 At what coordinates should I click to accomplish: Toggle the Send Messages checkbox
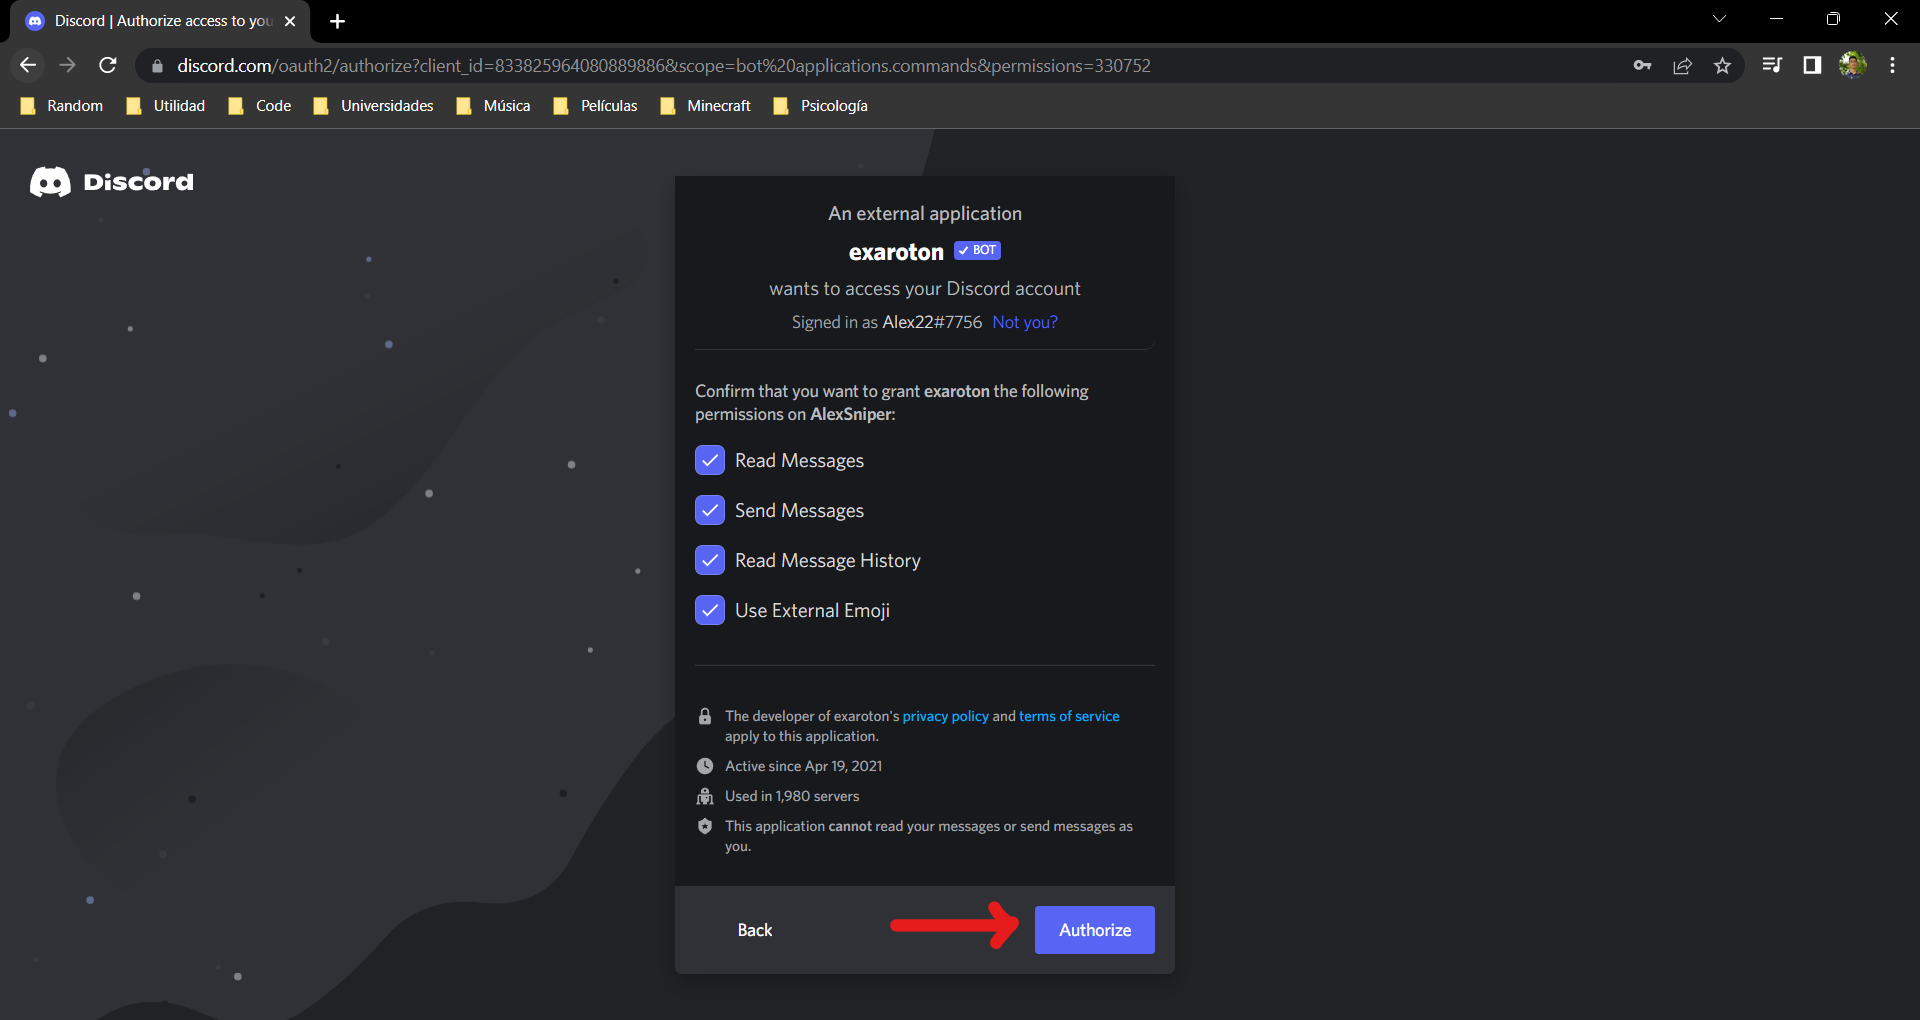[710, 510]
